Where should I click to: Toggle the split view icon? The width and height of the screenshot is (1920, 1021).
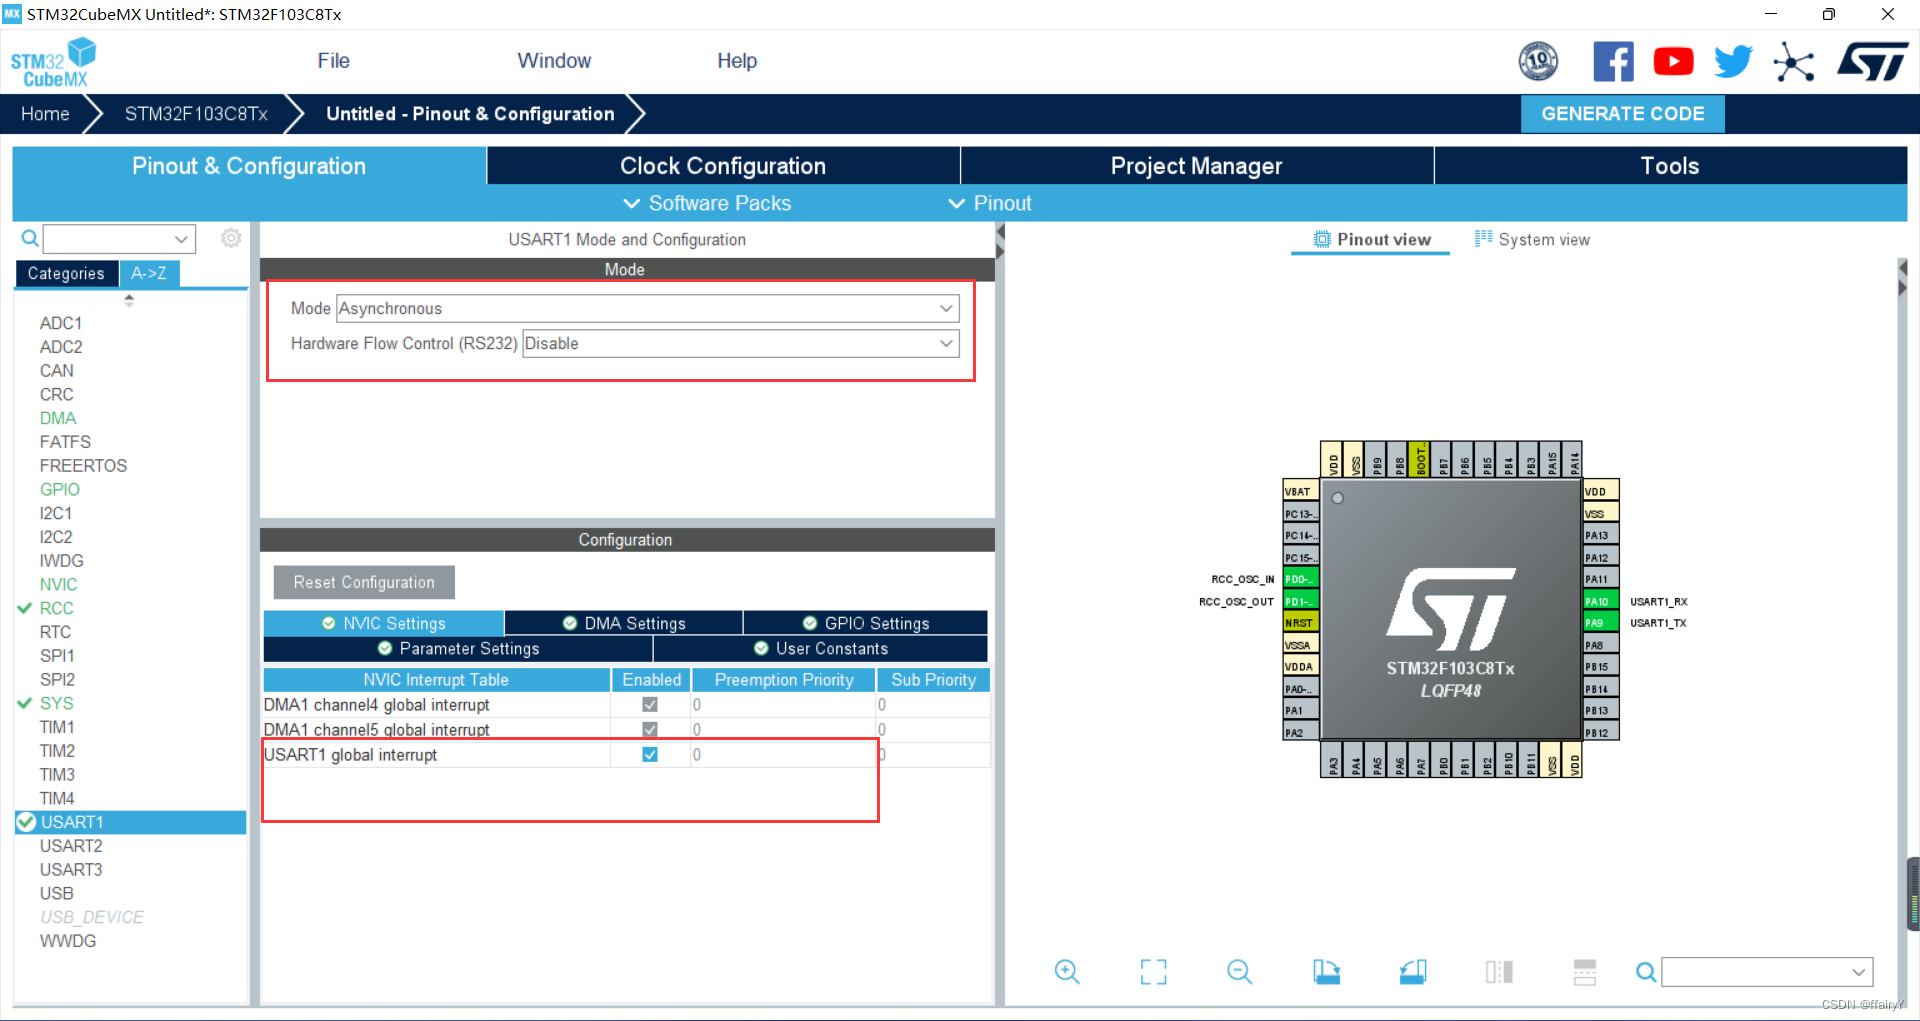1499,971
